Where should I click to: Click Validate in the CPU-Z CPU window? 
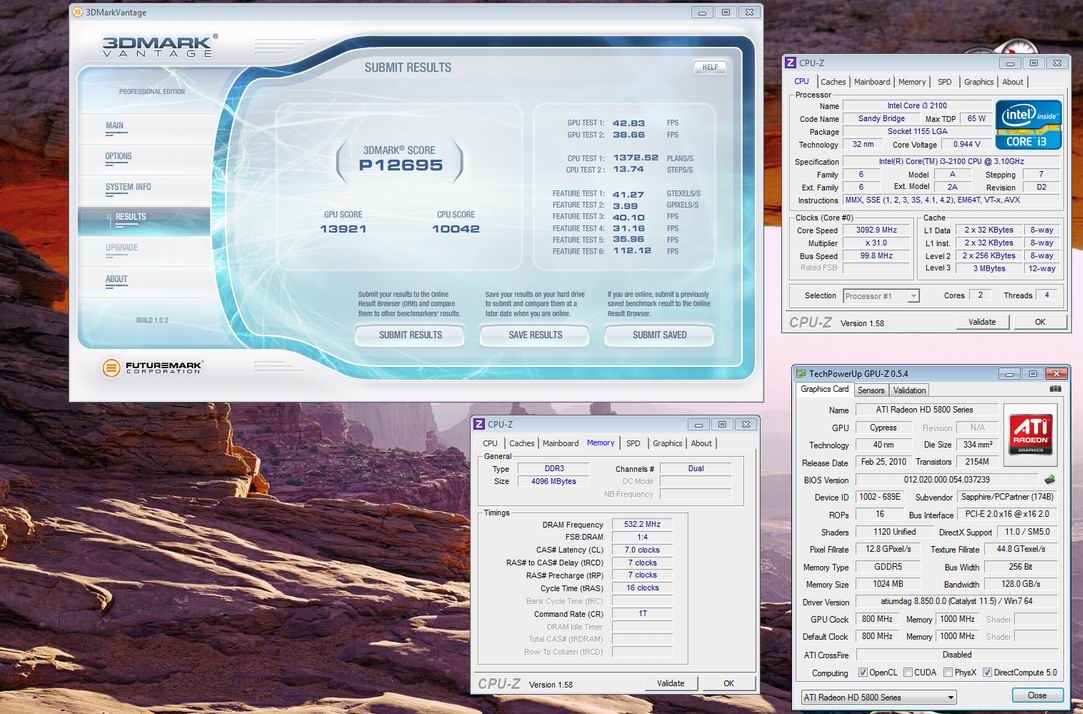(982, 322)
